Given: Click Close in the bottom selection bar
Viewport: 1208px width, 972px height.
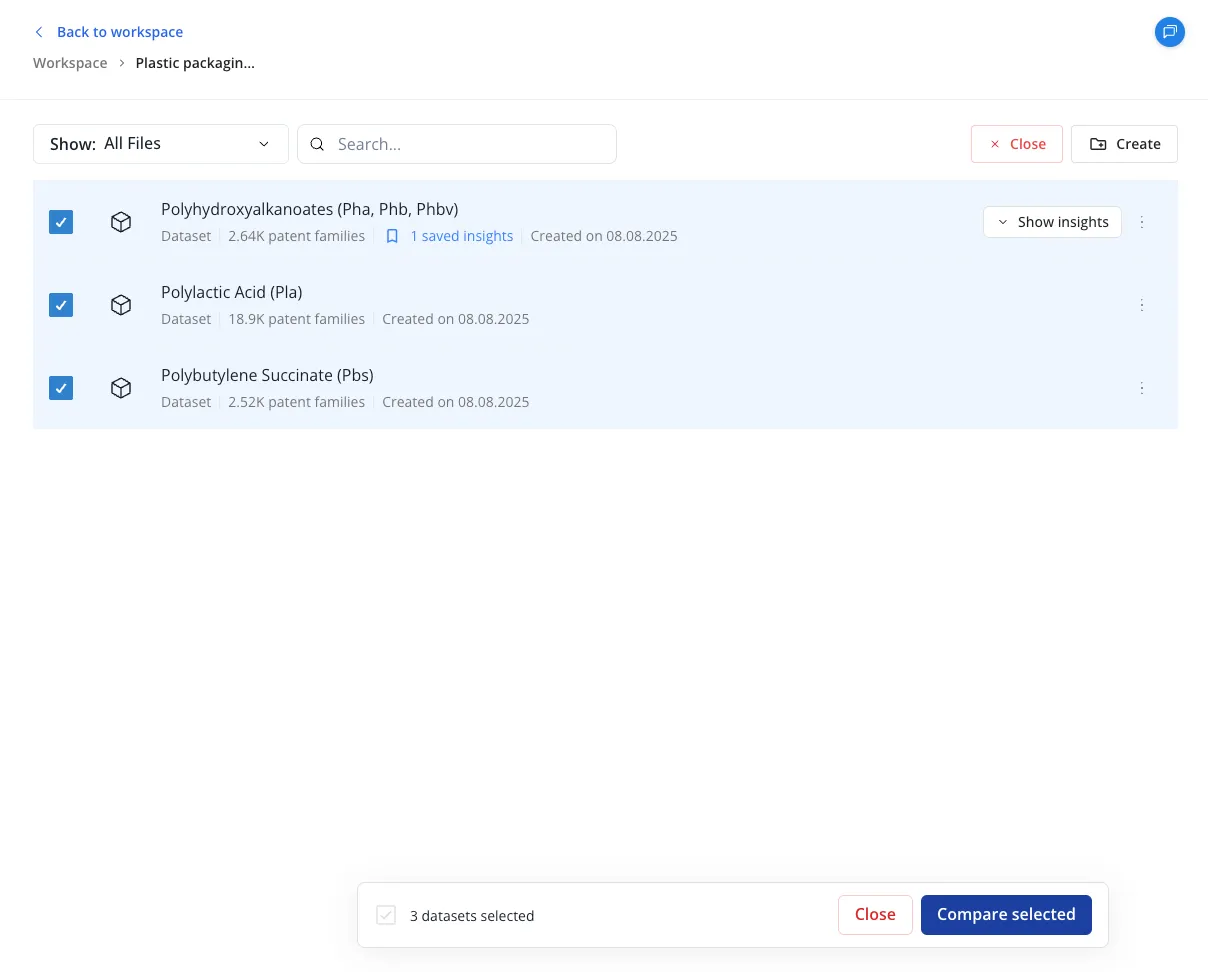Looking at the screenshot, I should pyautogui.click(x=875, y=915).
